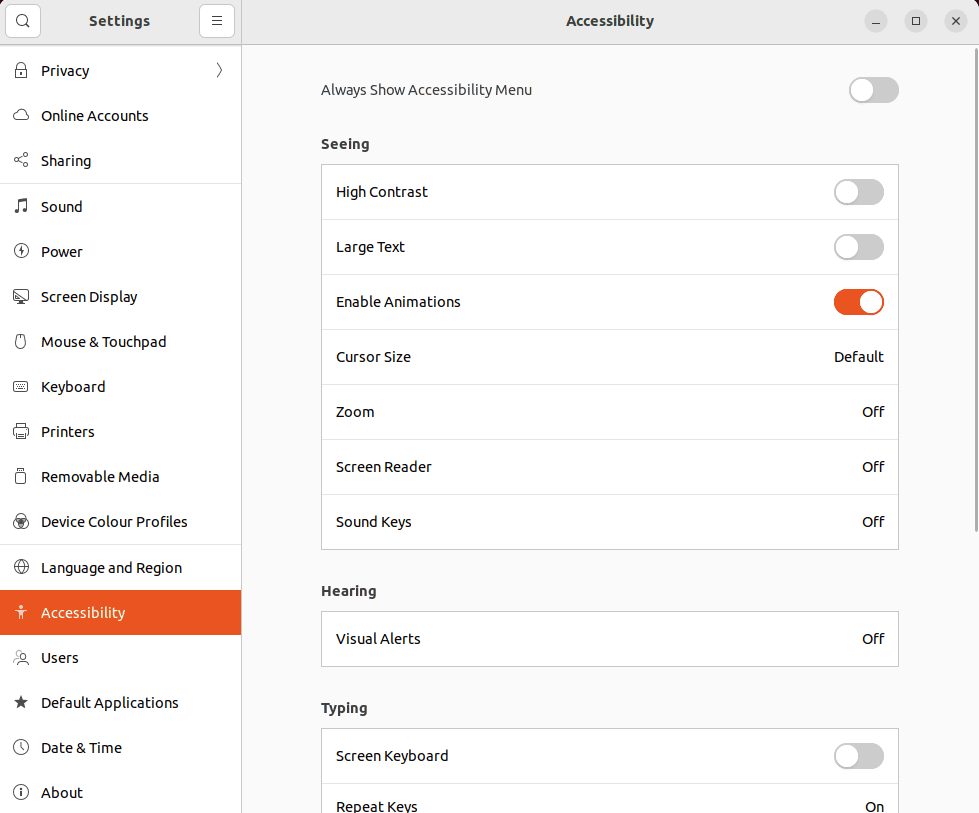Disable the Enable Animations switch
Viewport: 979px width, 813px height.
click(858, 302)
